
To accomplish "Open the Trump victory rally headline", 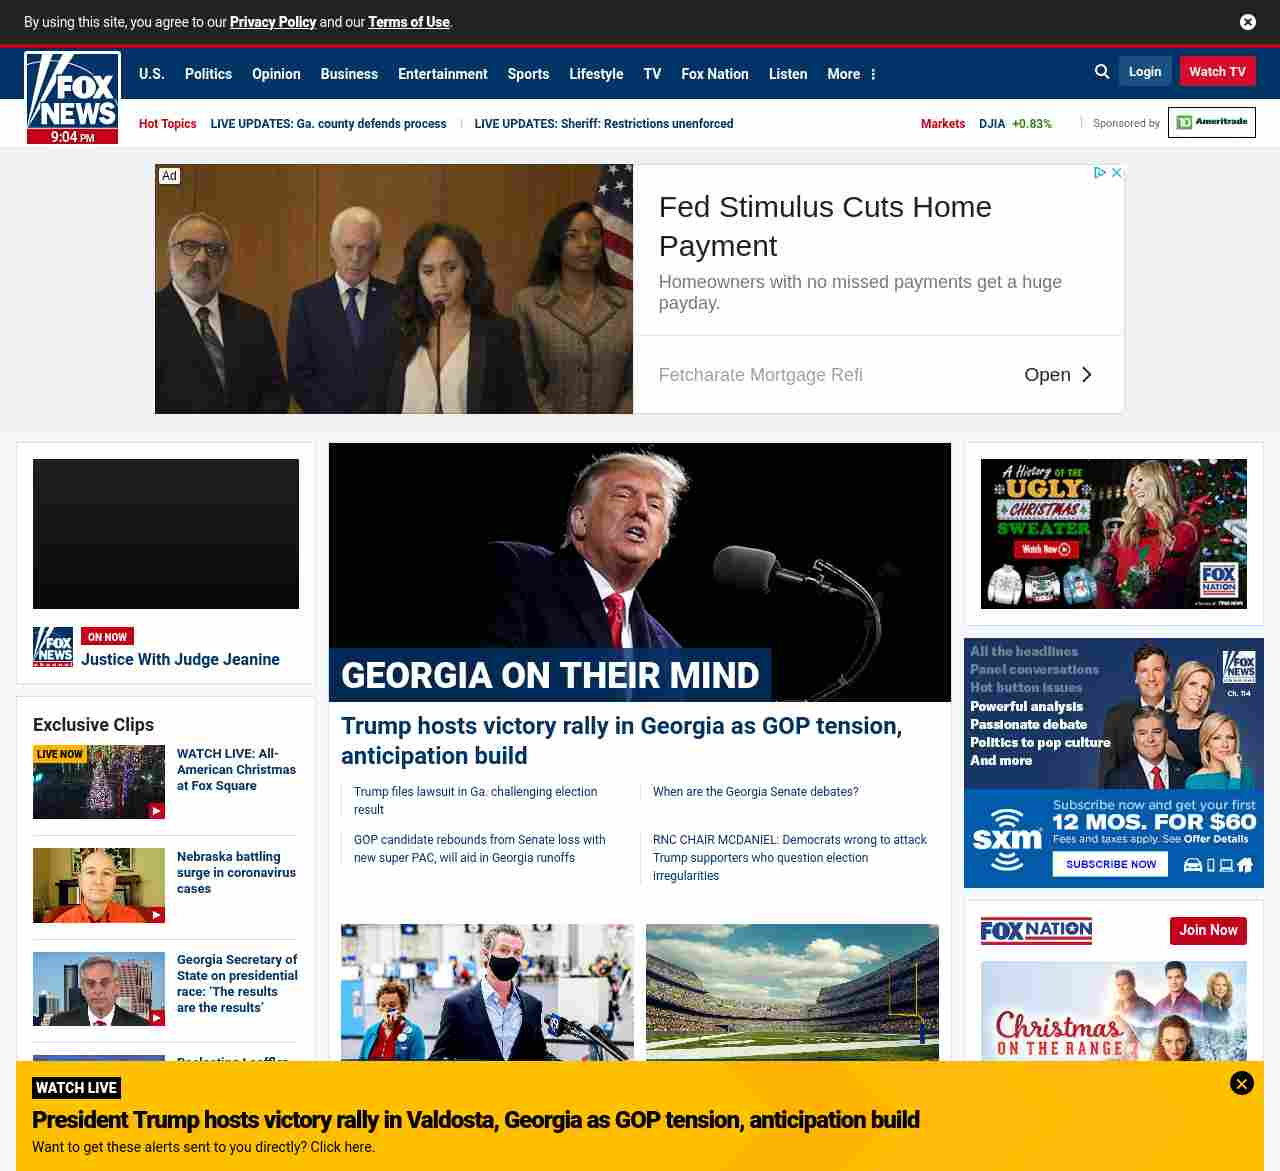I will click(621, 740).
